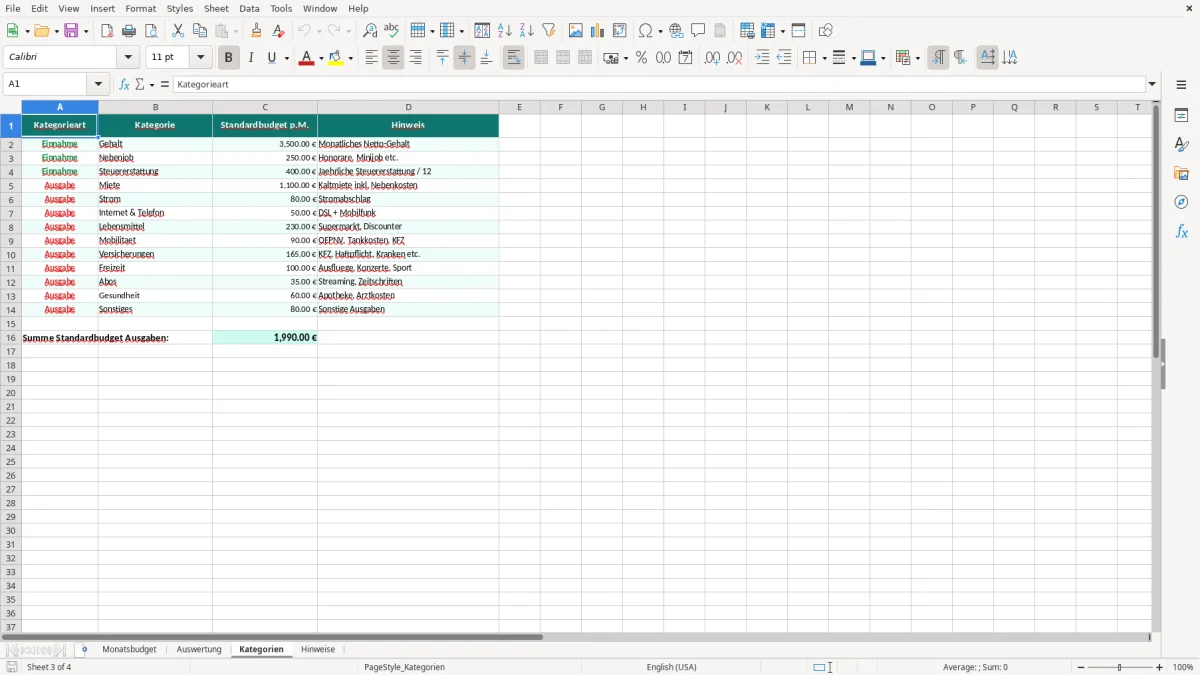Toggle wrap text
The height and width of the screenshot is (675, 1200).
coord(514,58)
